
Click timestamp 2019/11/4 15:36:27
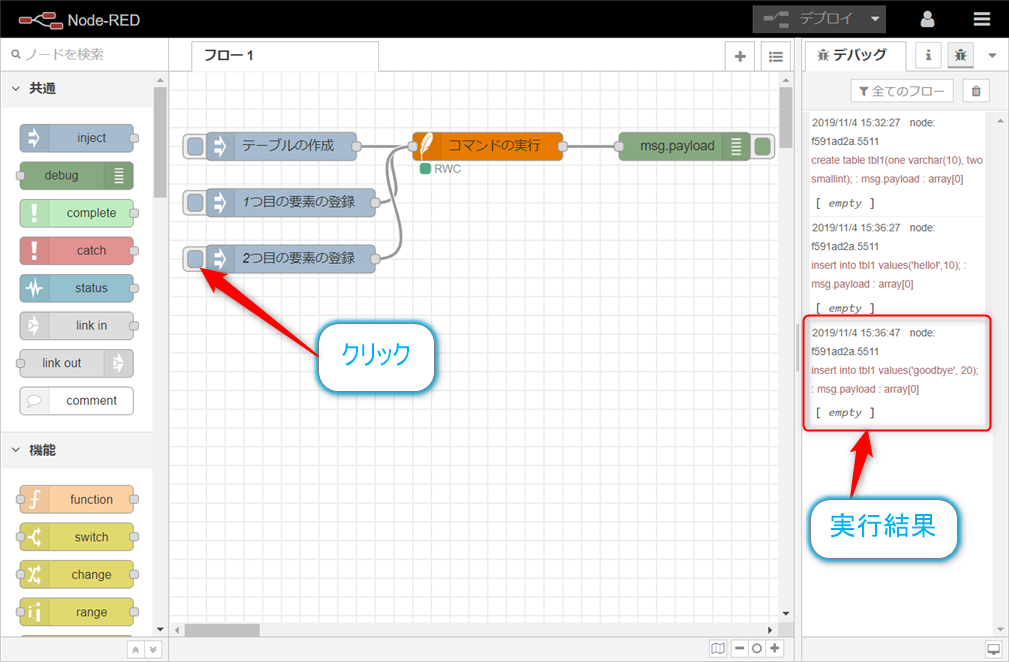pos(856,227)
